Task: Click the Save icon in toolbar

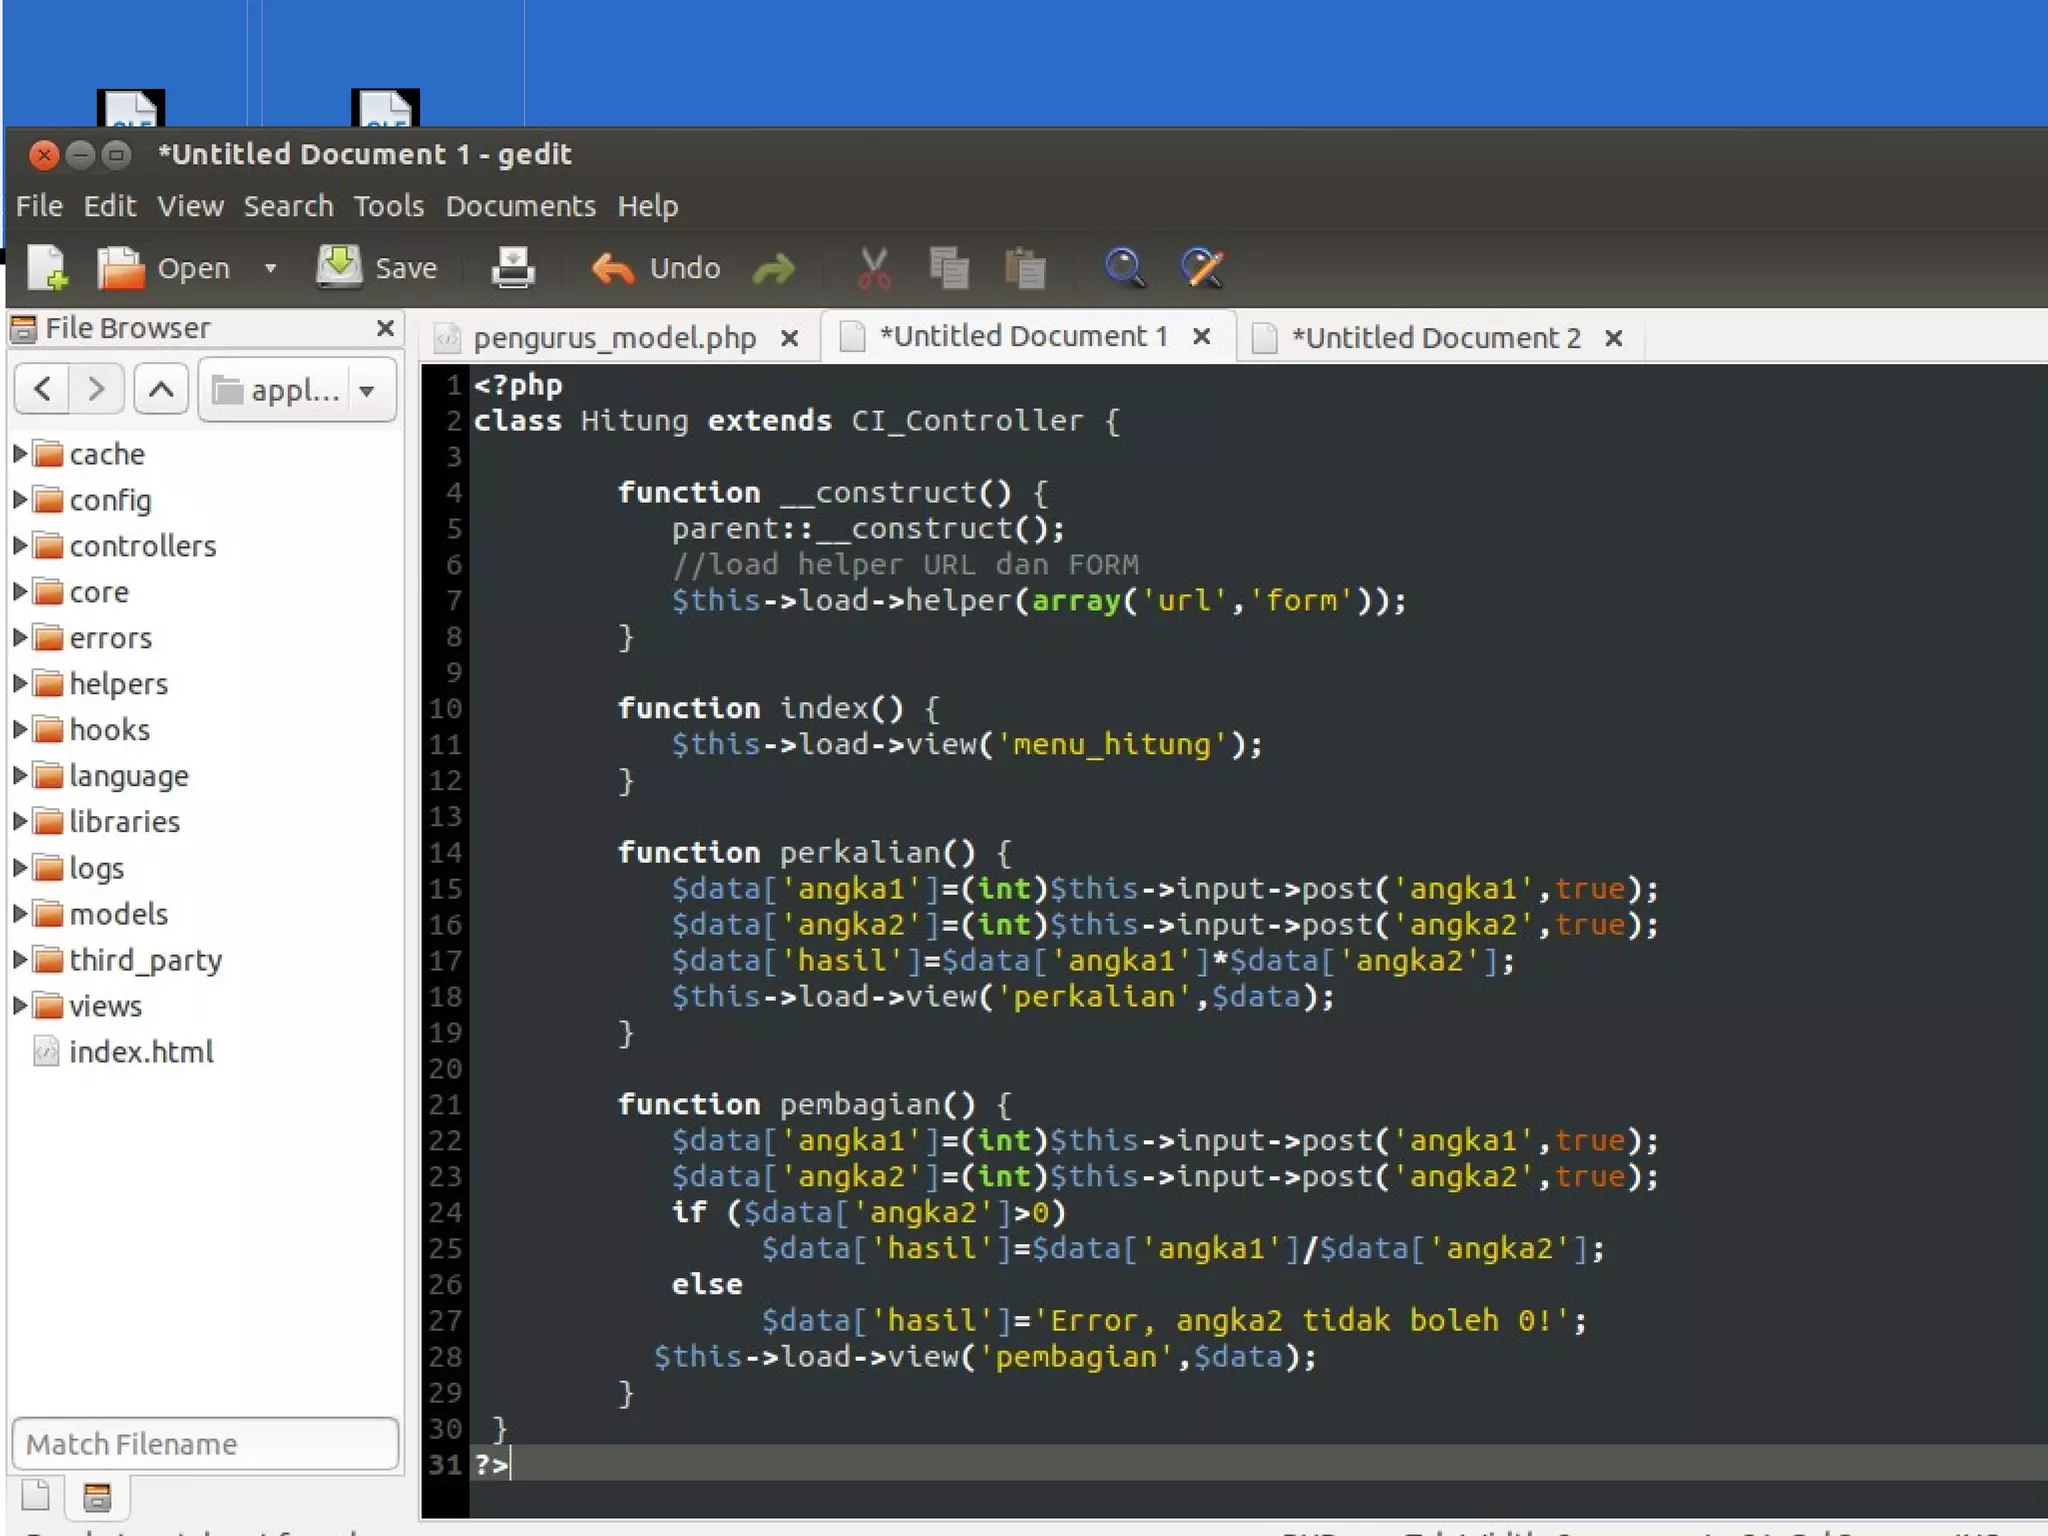Action: click(340, 268)
